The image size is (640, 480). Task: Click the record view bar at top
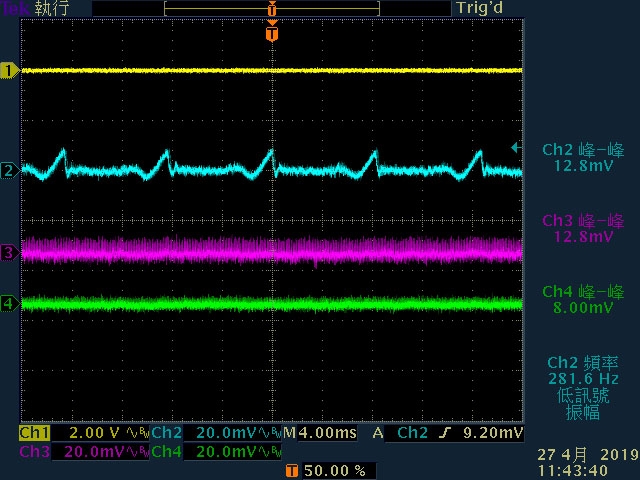click(x=271, y=8)
